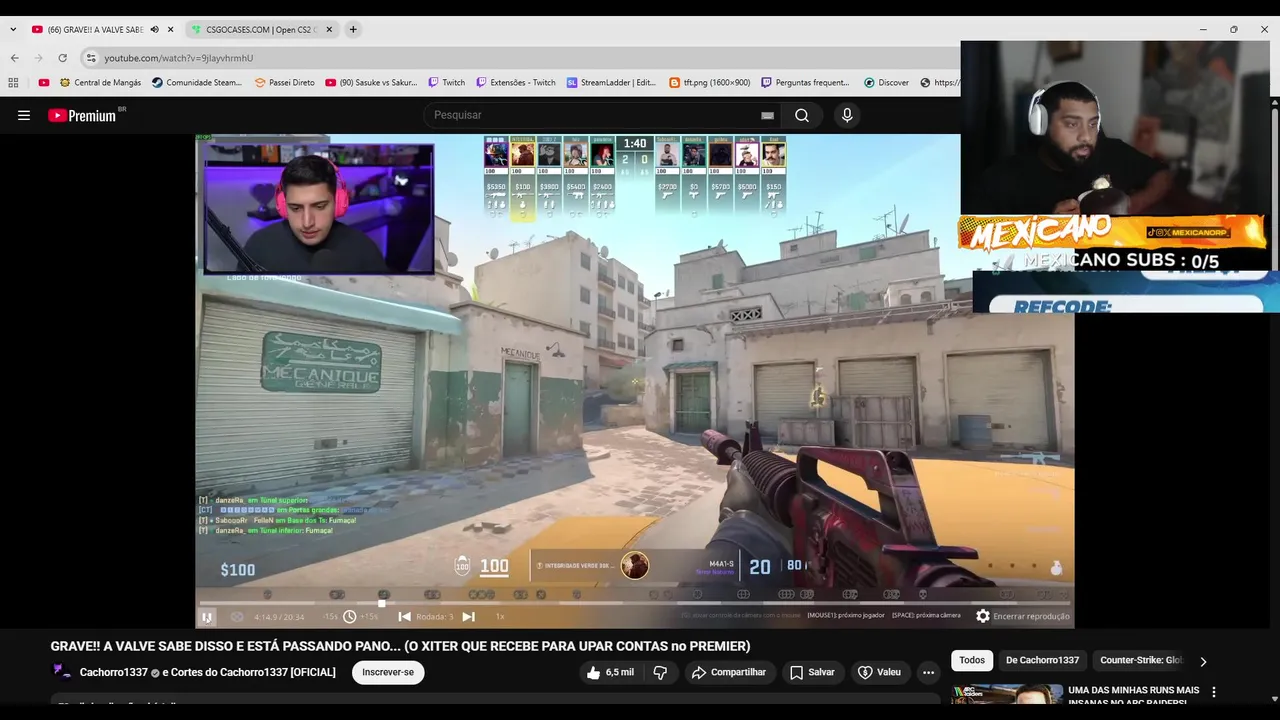Save the video with Salvar
1280x720 pixels.
pos(812,672)
